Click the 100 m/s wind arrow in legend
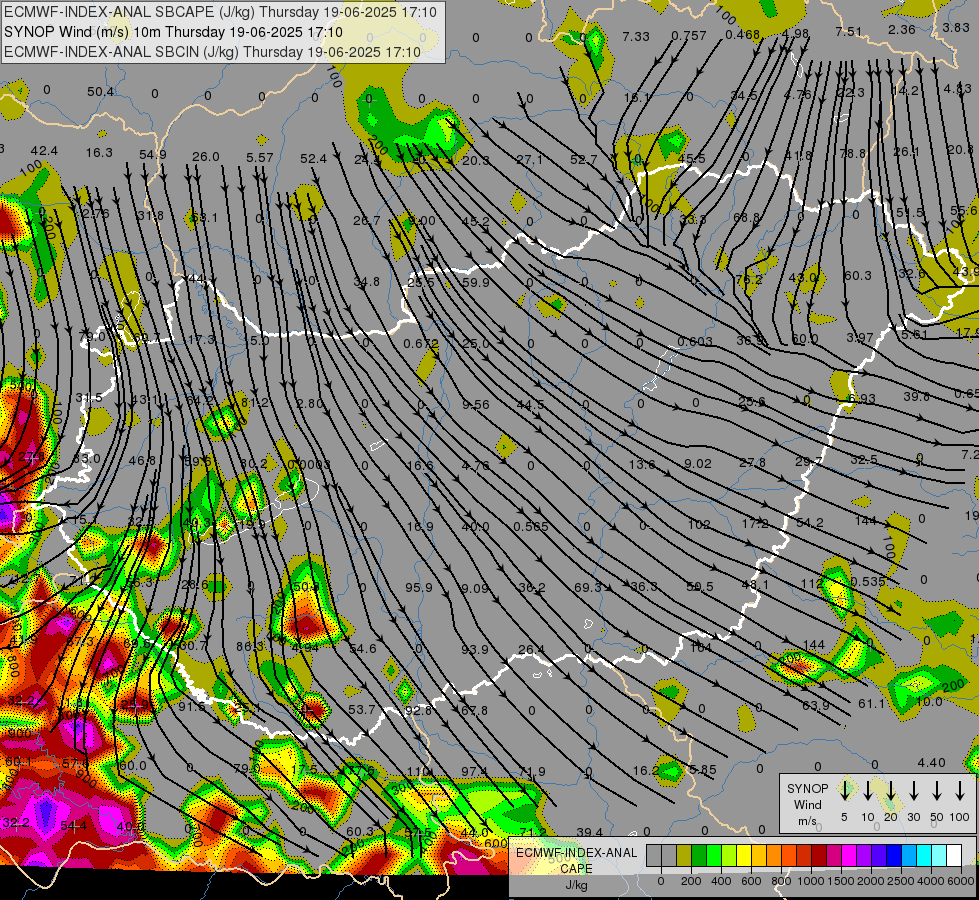 (x=960, y=791)
